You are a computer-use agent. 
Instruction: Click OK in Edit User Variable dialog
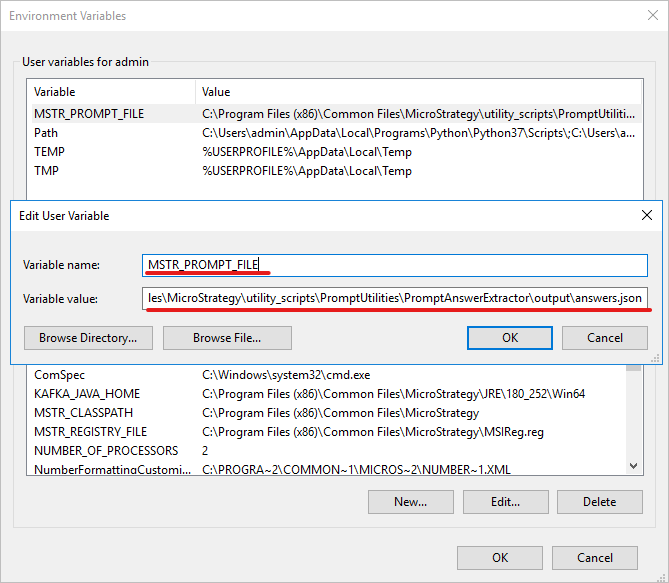(x=509, y=338)
